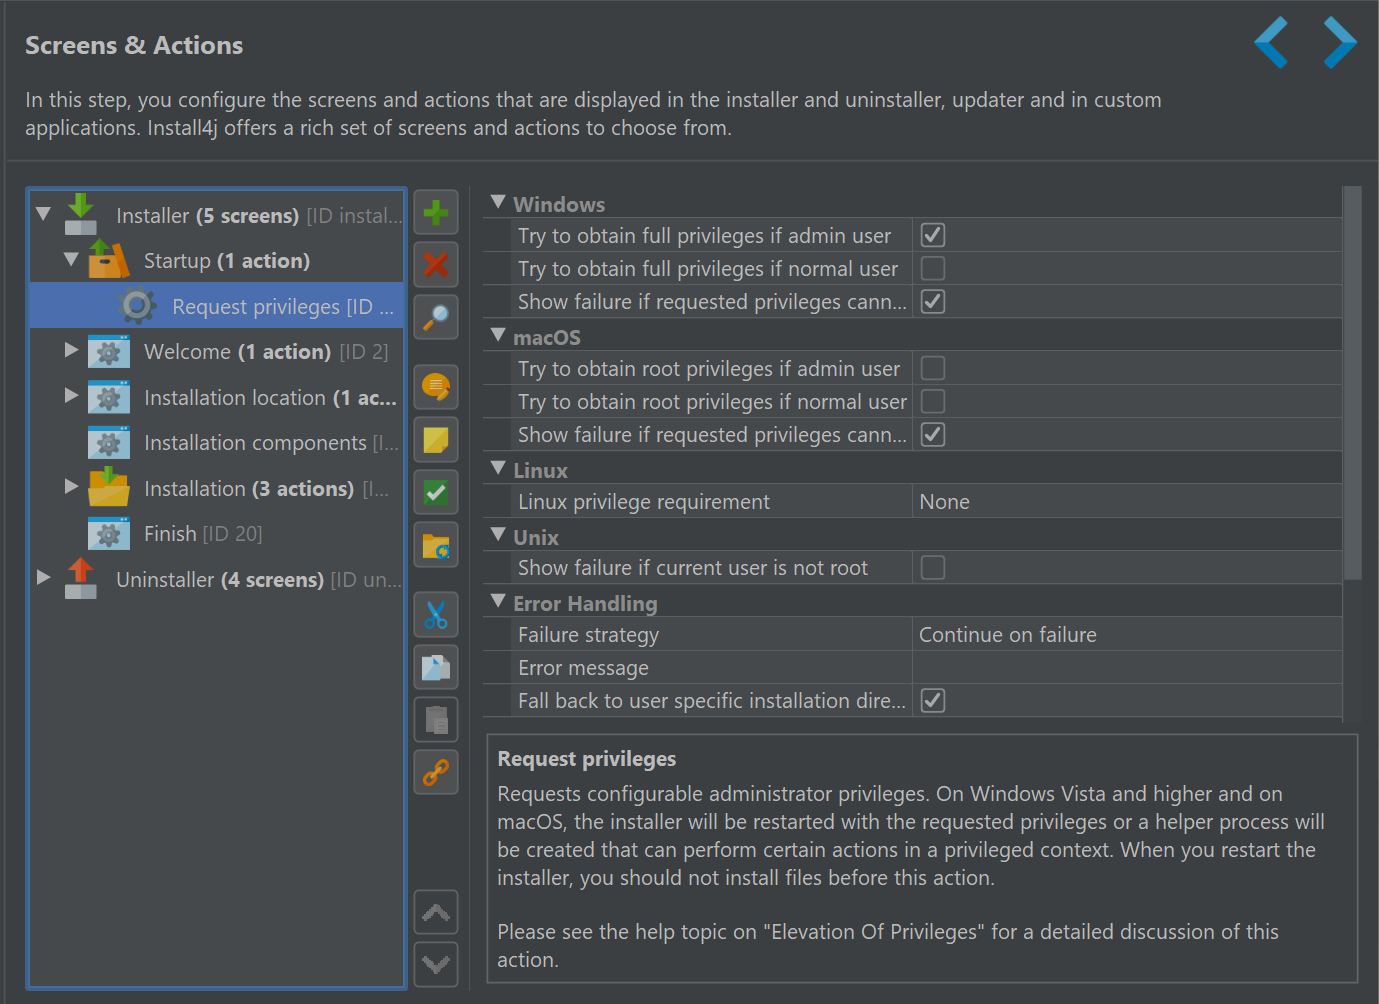Collapse the Startup tree node
The image size is (1379, 1004).
coord(71,259)
